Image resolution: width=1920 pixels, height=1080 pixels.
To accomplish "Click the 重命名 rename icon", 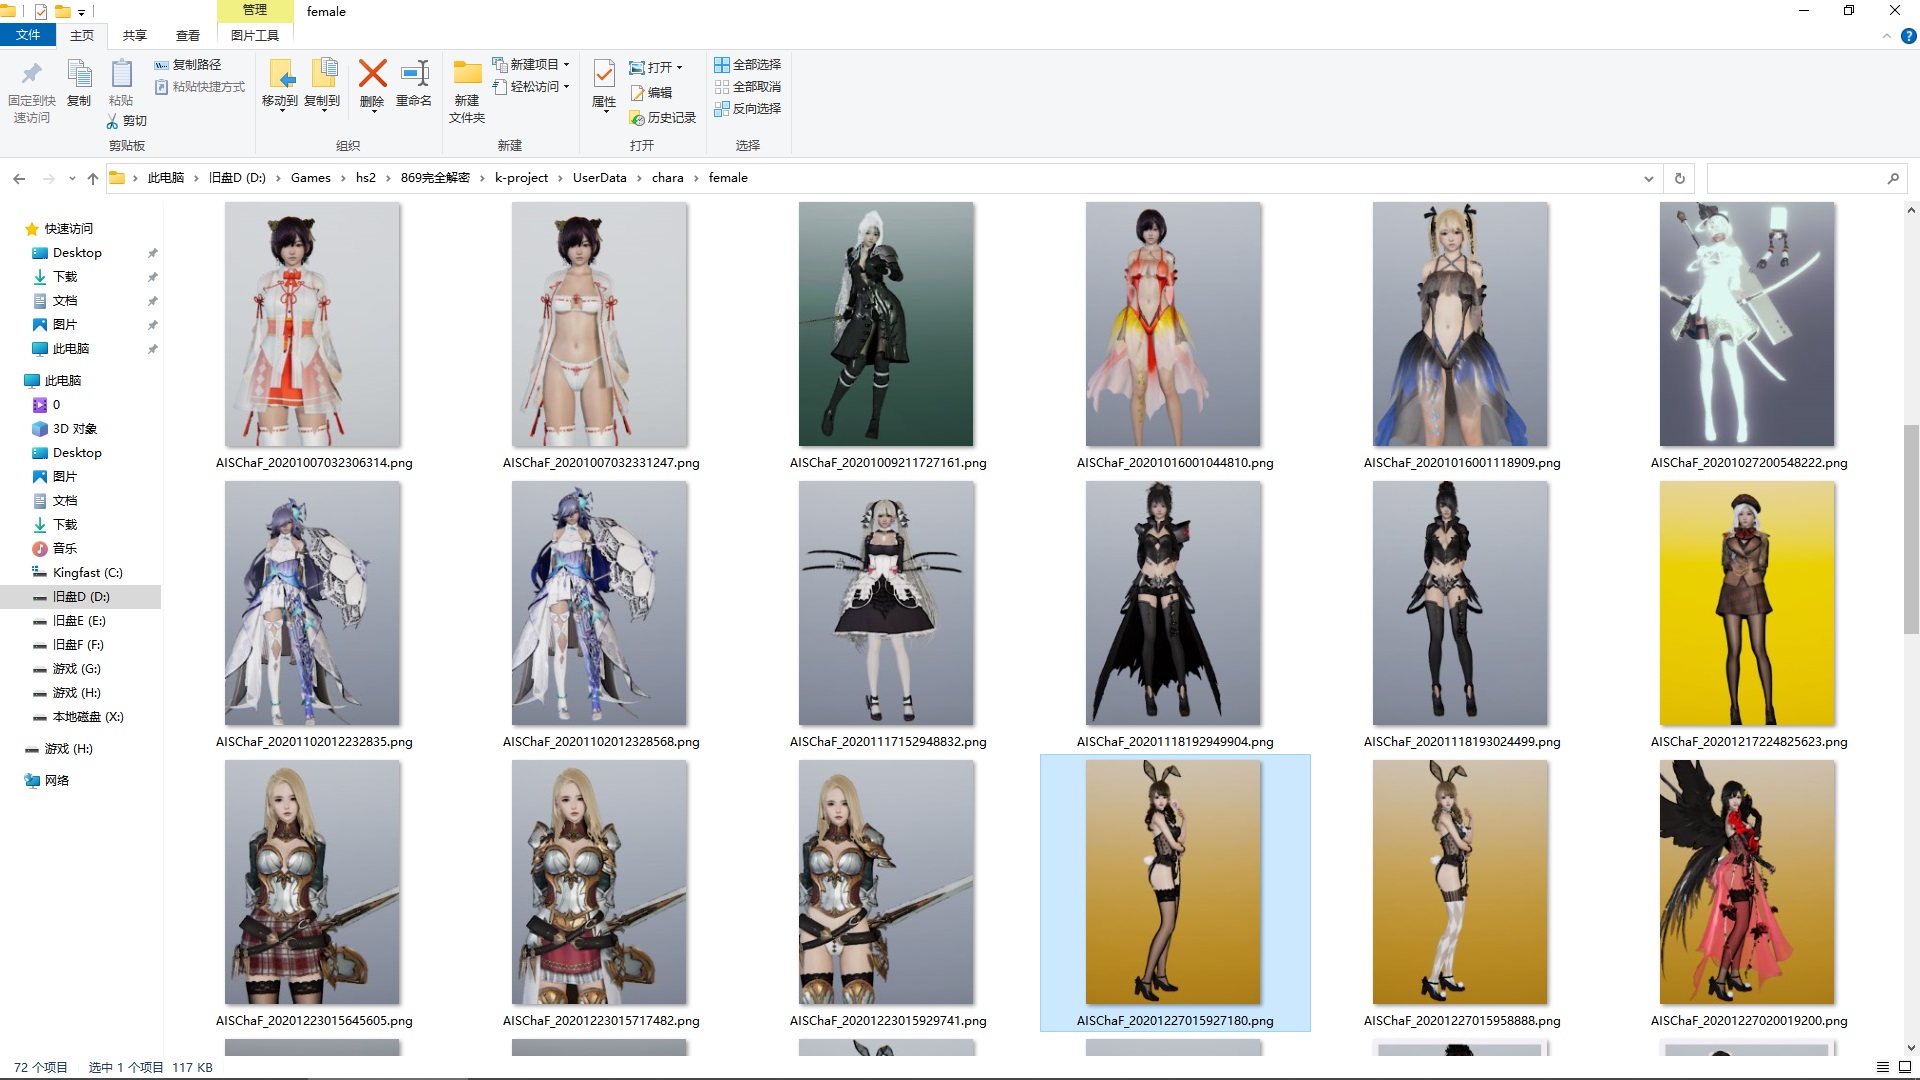I will click(x=414, y=74).
